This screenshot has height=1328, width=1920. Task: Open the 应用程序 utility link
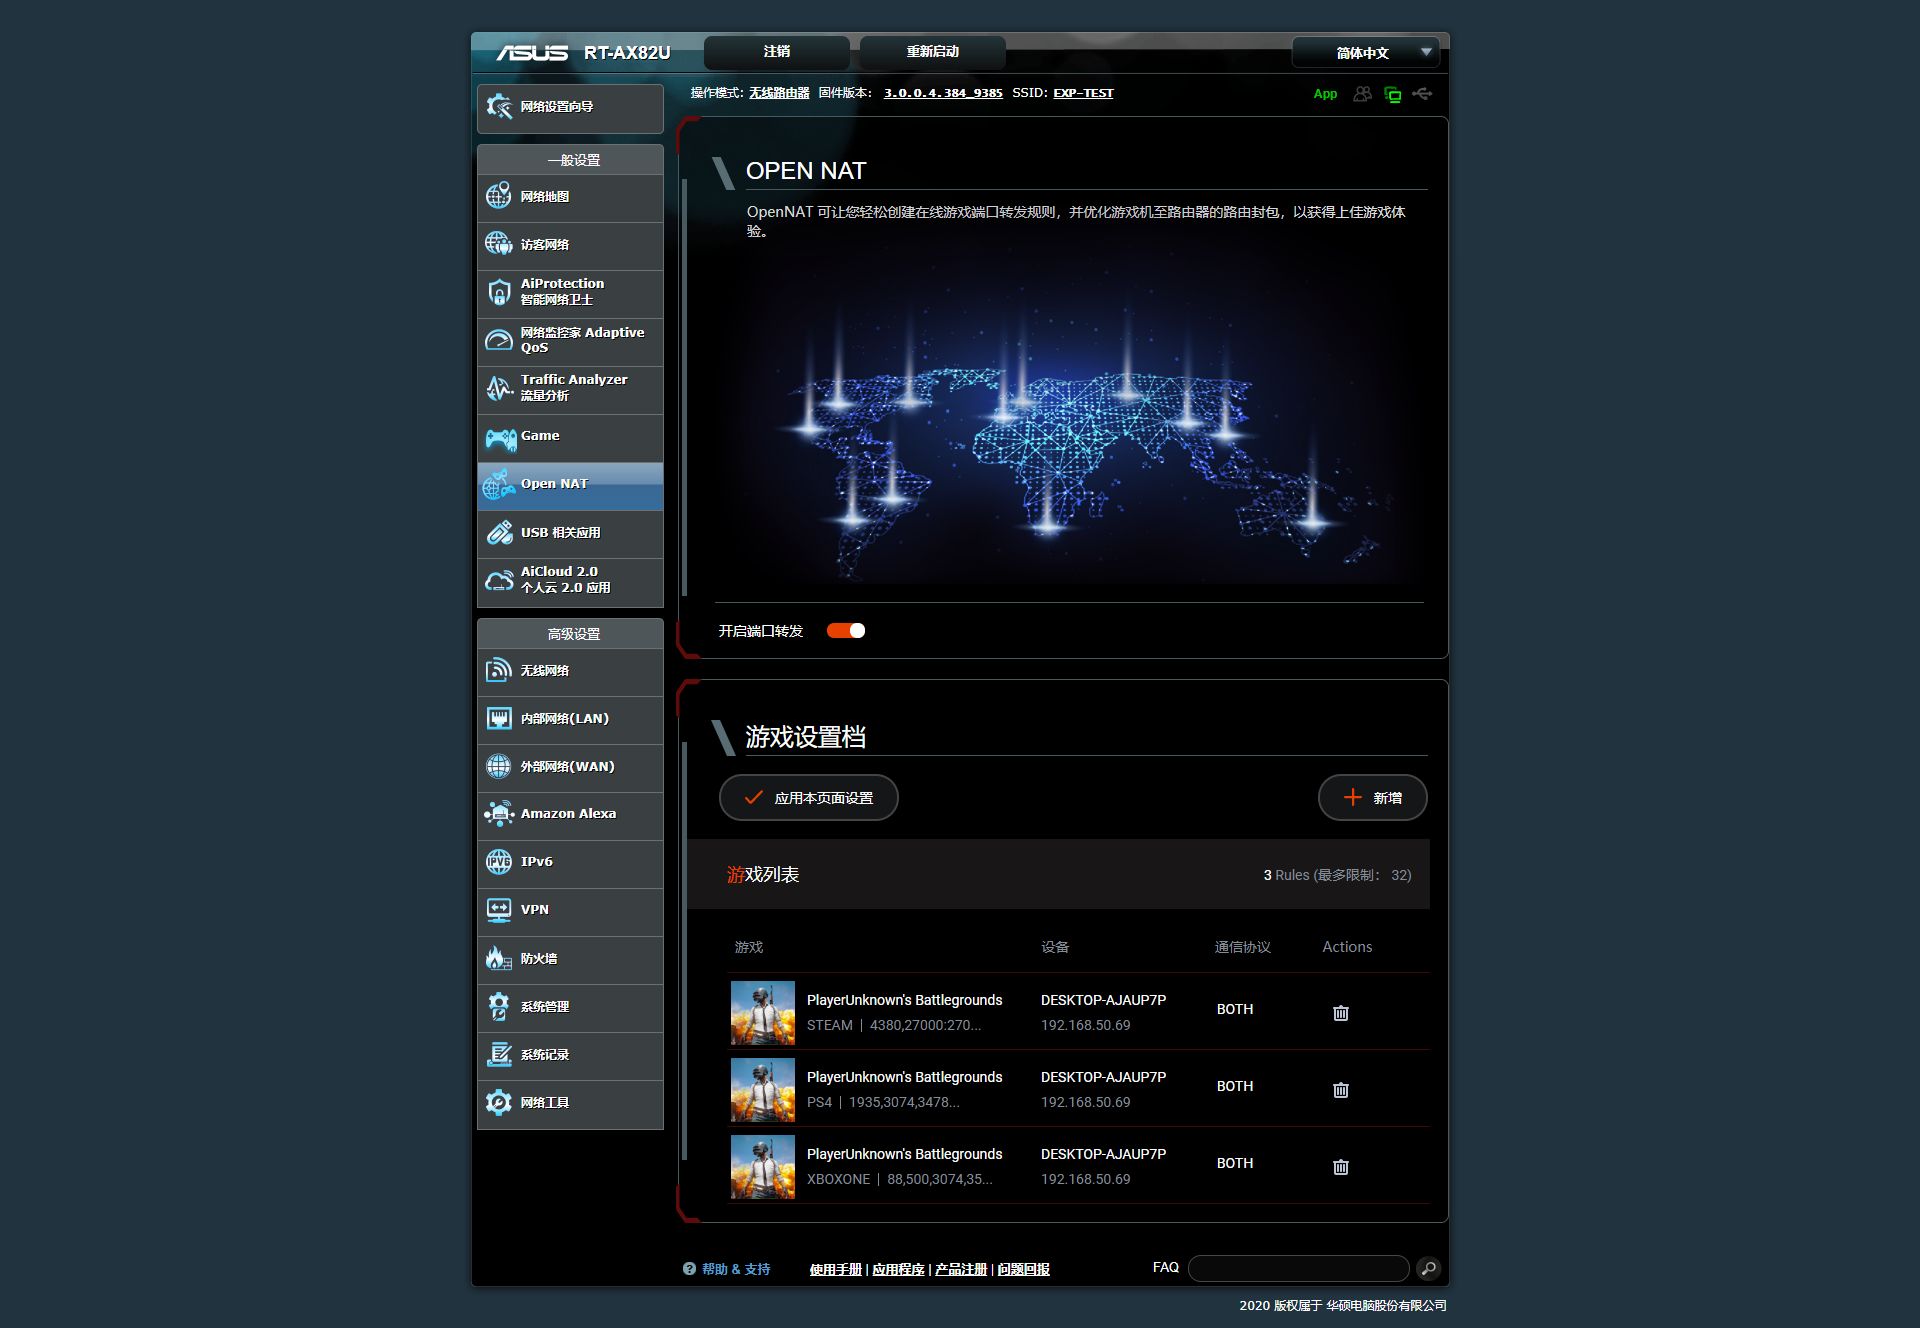click(x=898, y=1269)
